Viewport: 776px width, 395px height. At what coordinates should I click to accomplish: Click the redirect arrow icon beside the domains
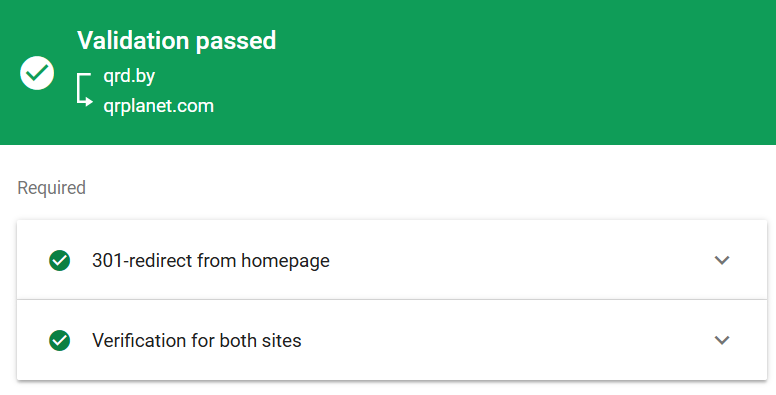tap(85, 90)
